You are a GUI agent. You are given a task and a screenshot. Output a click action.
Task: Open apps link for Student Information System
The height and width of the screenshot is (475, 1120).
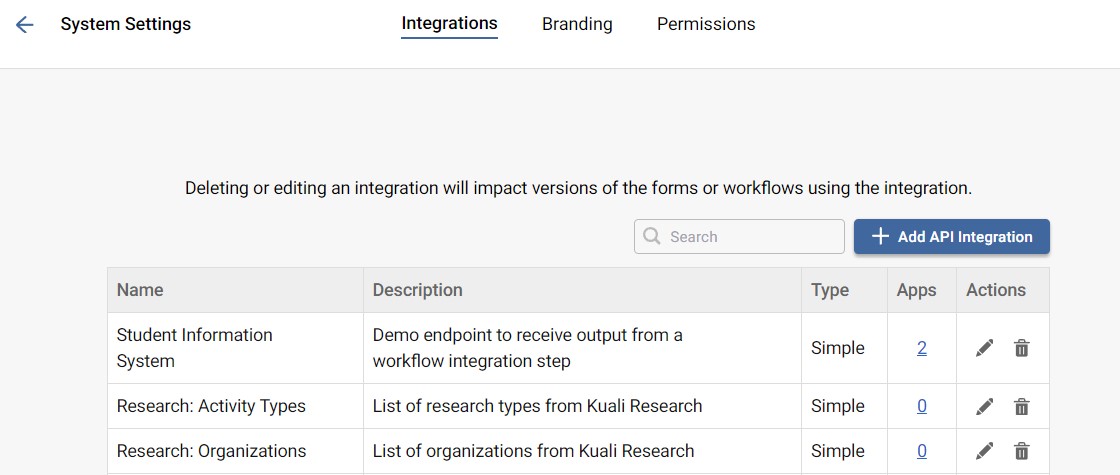pos(922,348)
